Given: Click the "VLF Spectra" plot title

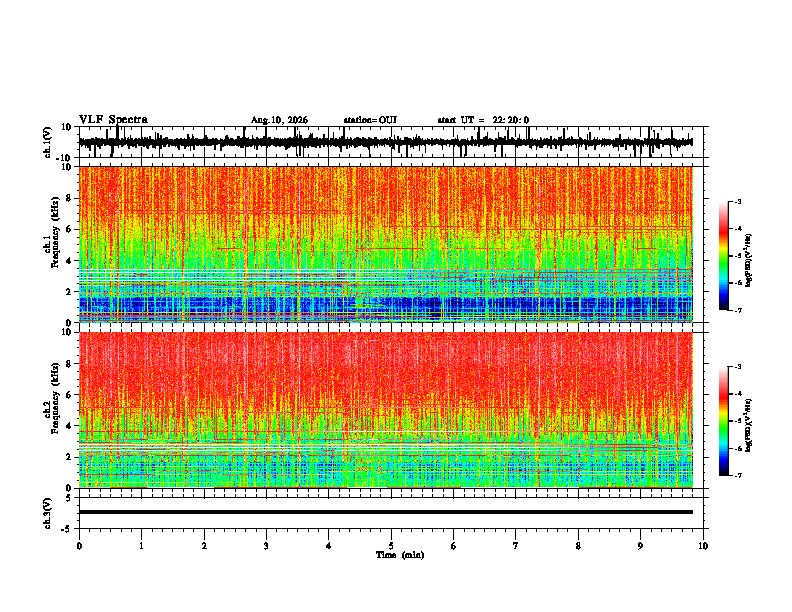Looking at the screenshot, I should [113, 119].
